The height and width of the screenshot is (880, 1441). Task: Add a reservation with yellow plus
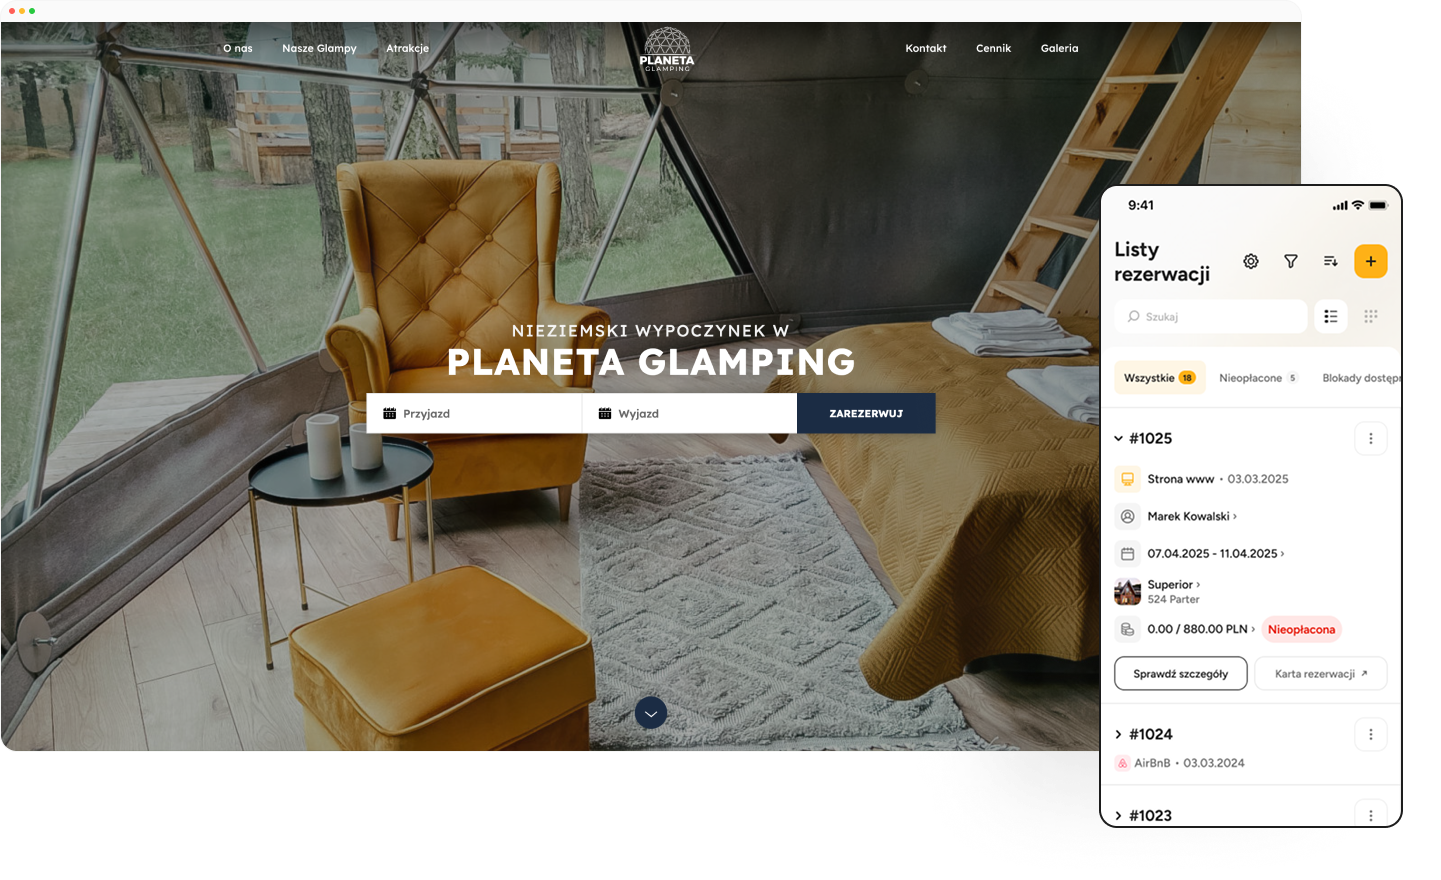(x=1371, y=261)
